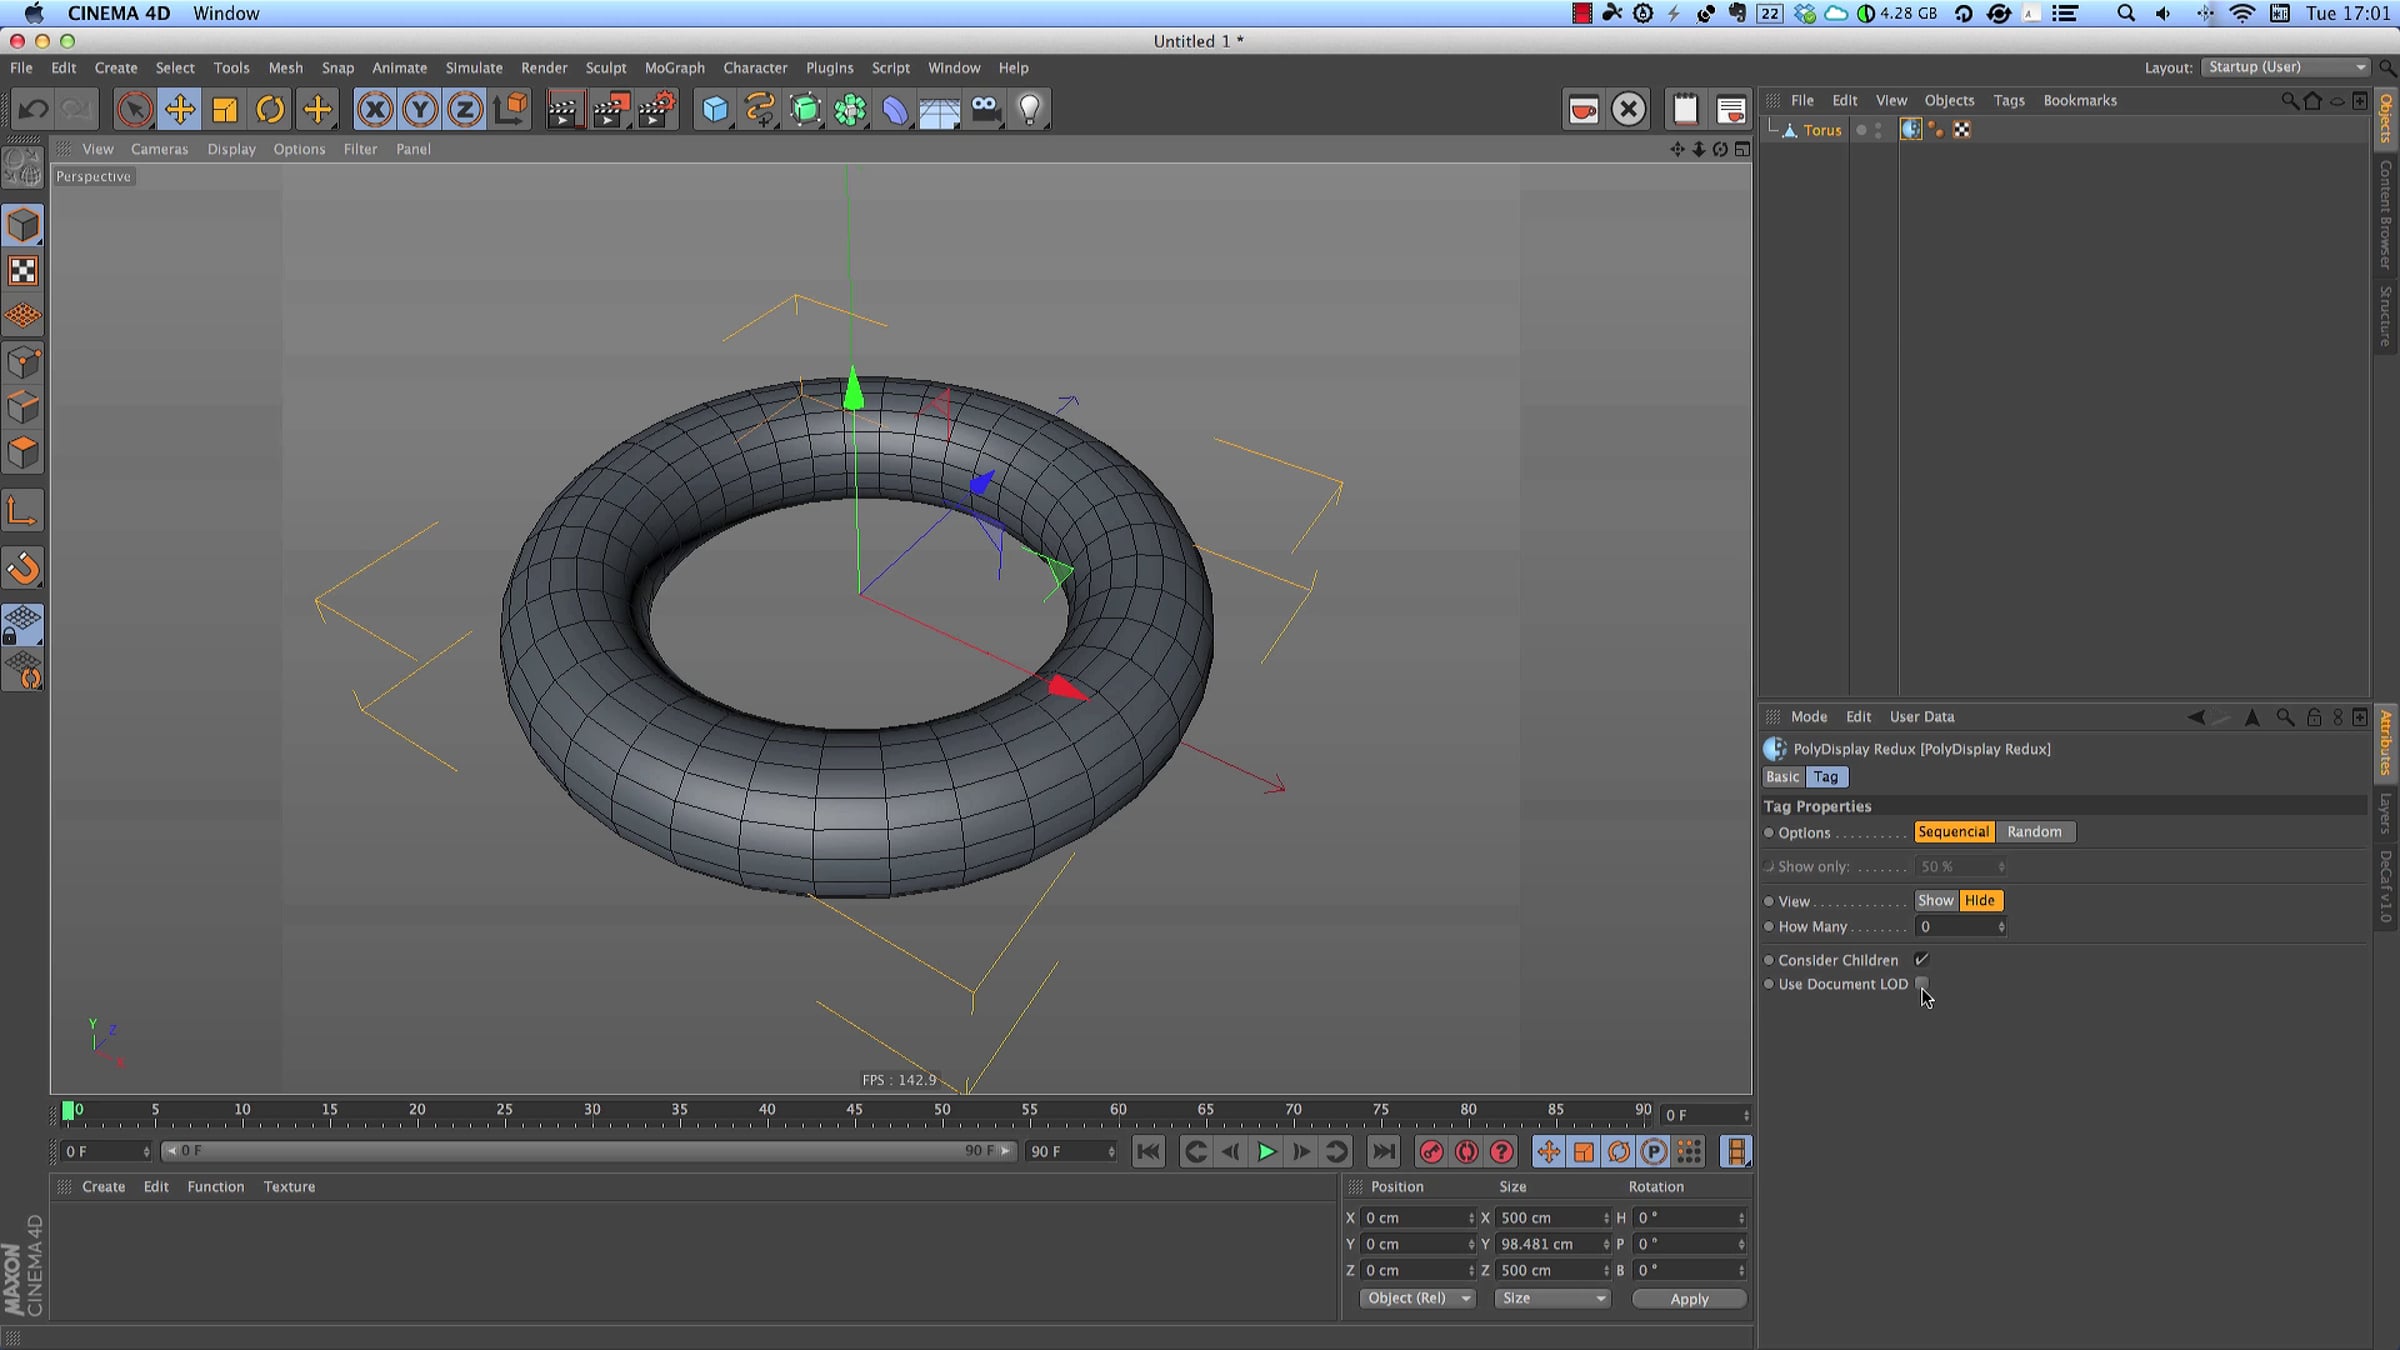
Task: Add a Camera object from toolbar
Action: (985, 109)
